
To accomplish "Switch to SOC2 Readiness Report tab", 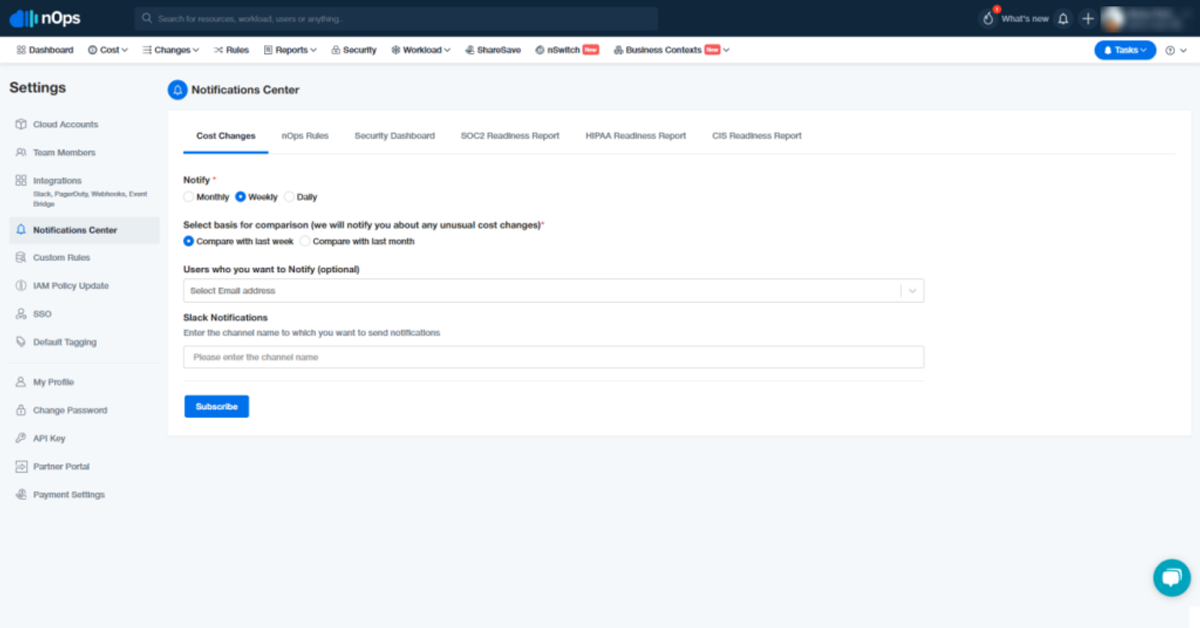I will (510, 136).
